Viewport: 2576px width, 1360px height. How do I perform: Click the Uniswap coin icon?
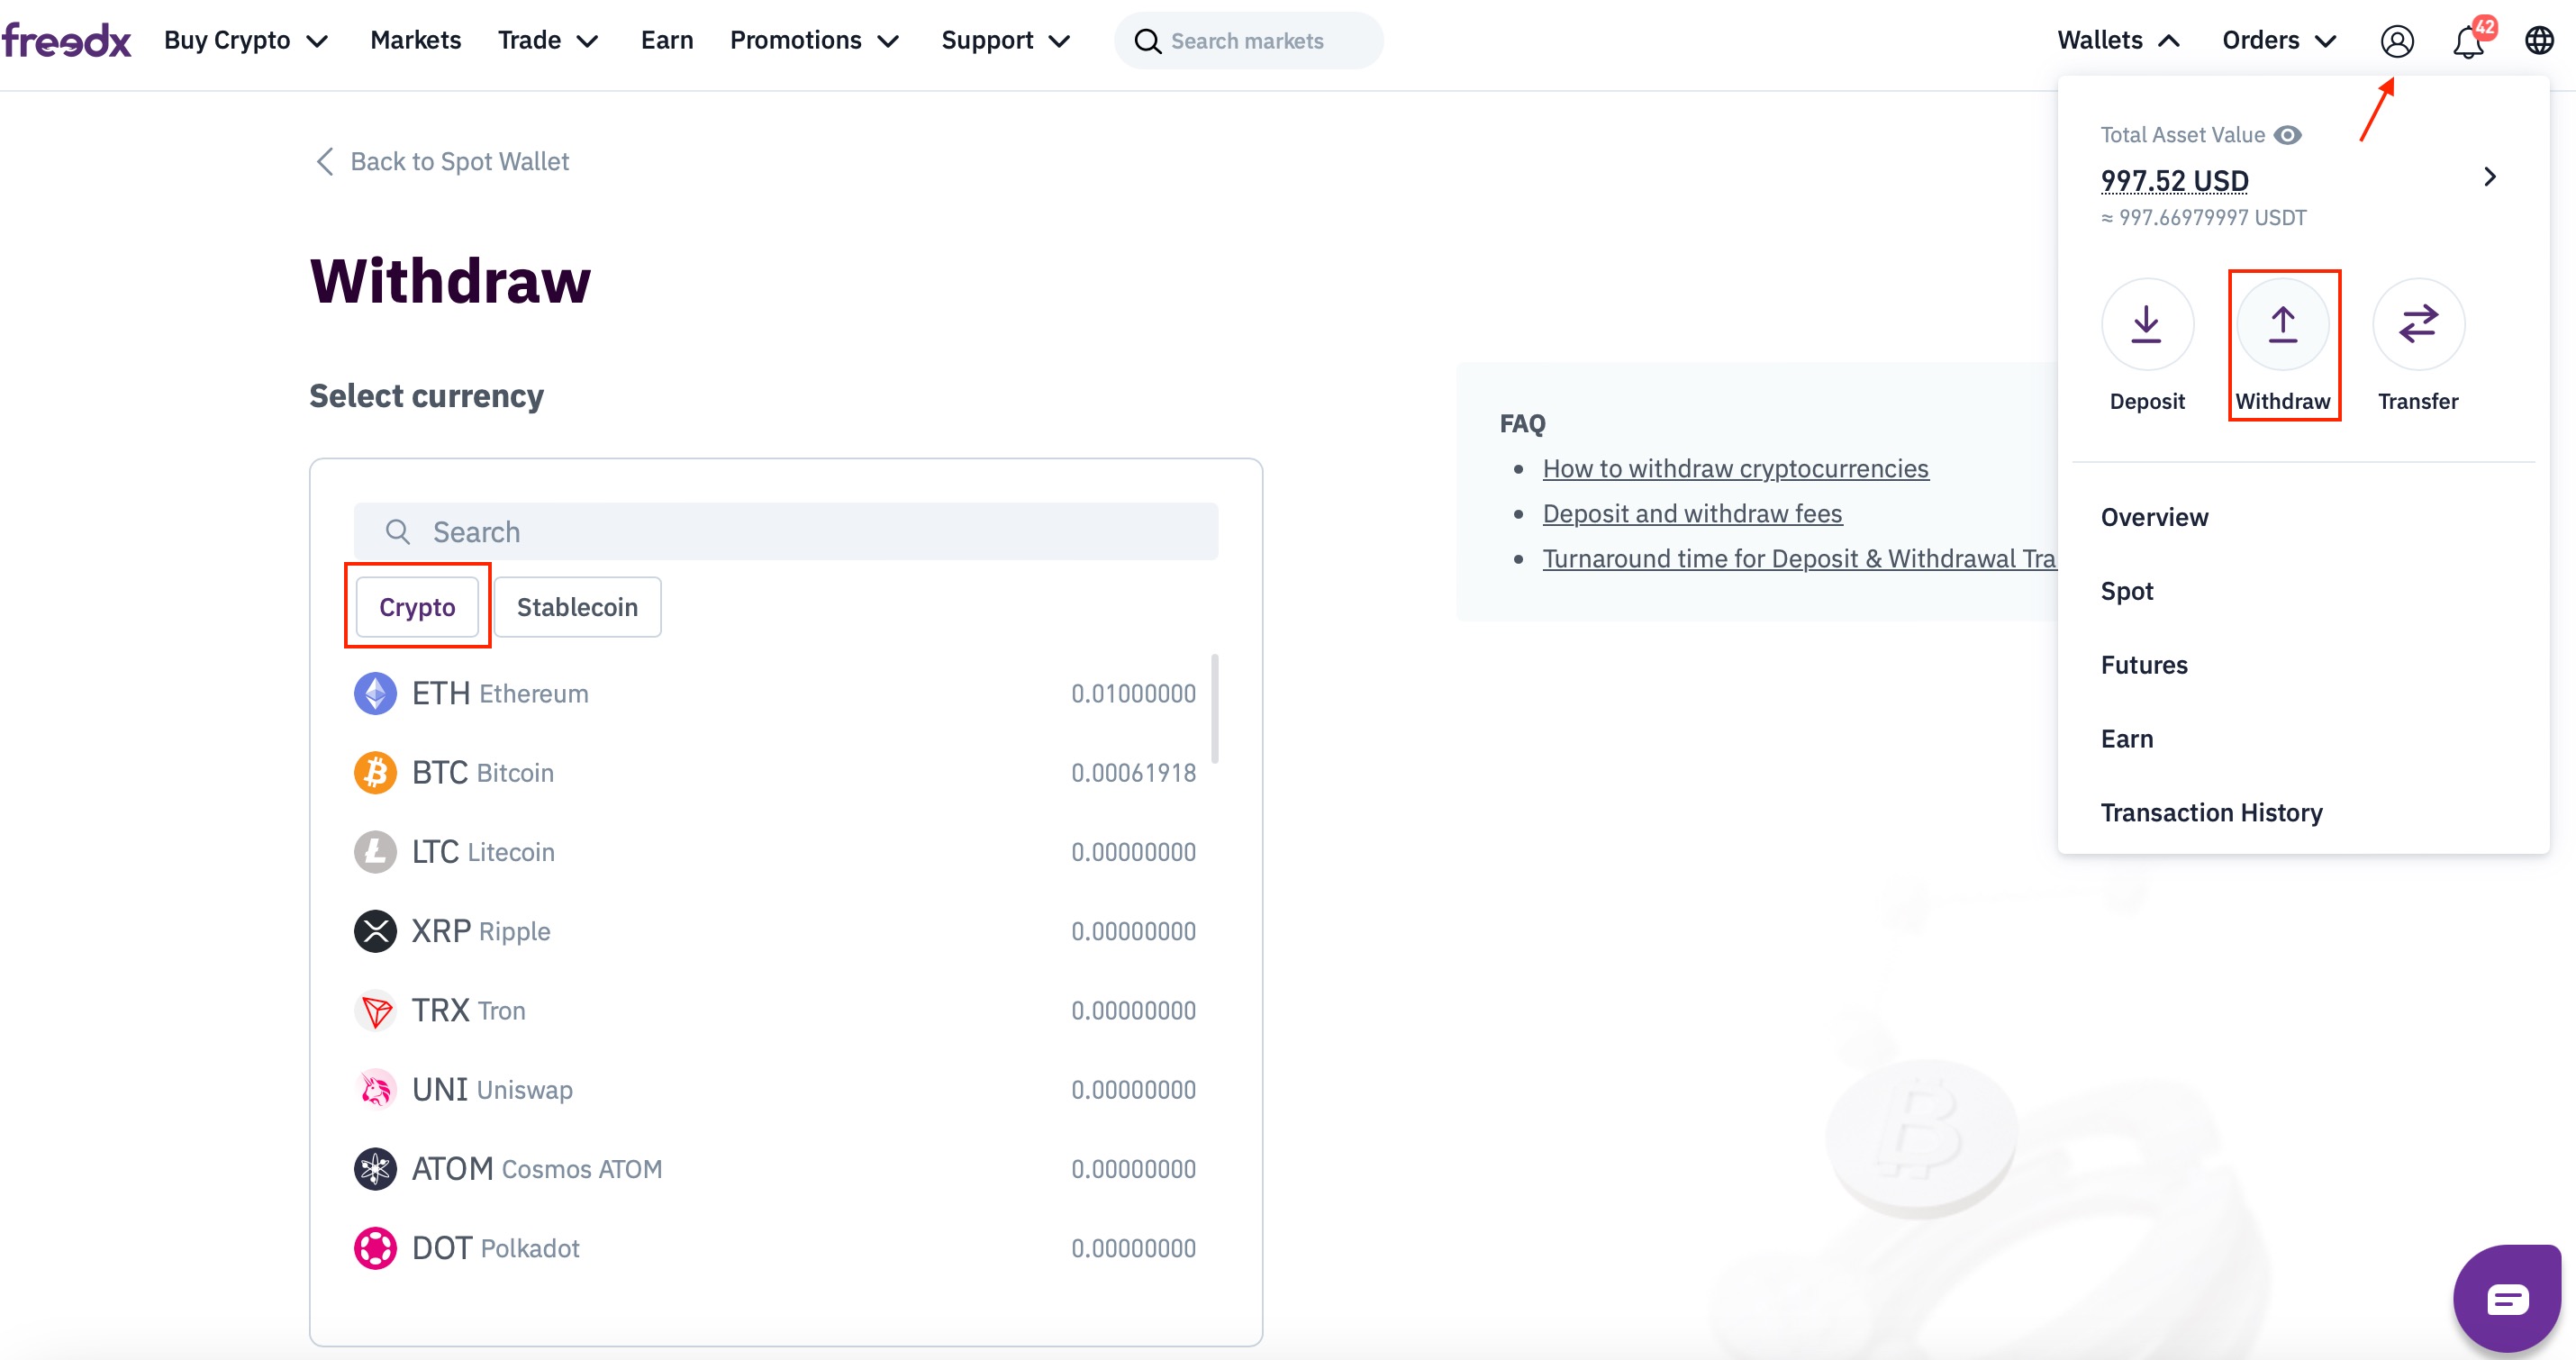point(375,1089)
